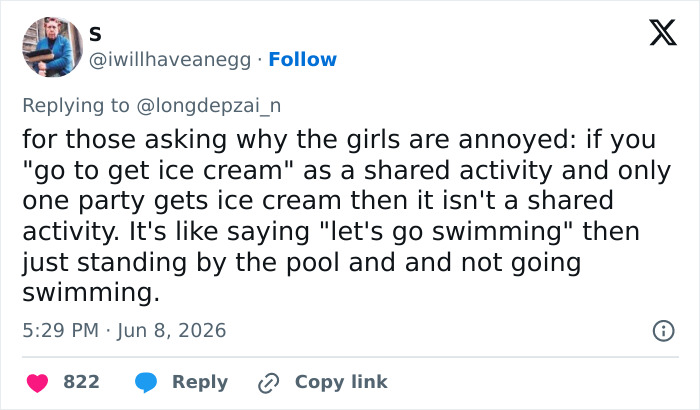
Task: Open the @longdepzai_n mention link
Action: tap(208, 106)
